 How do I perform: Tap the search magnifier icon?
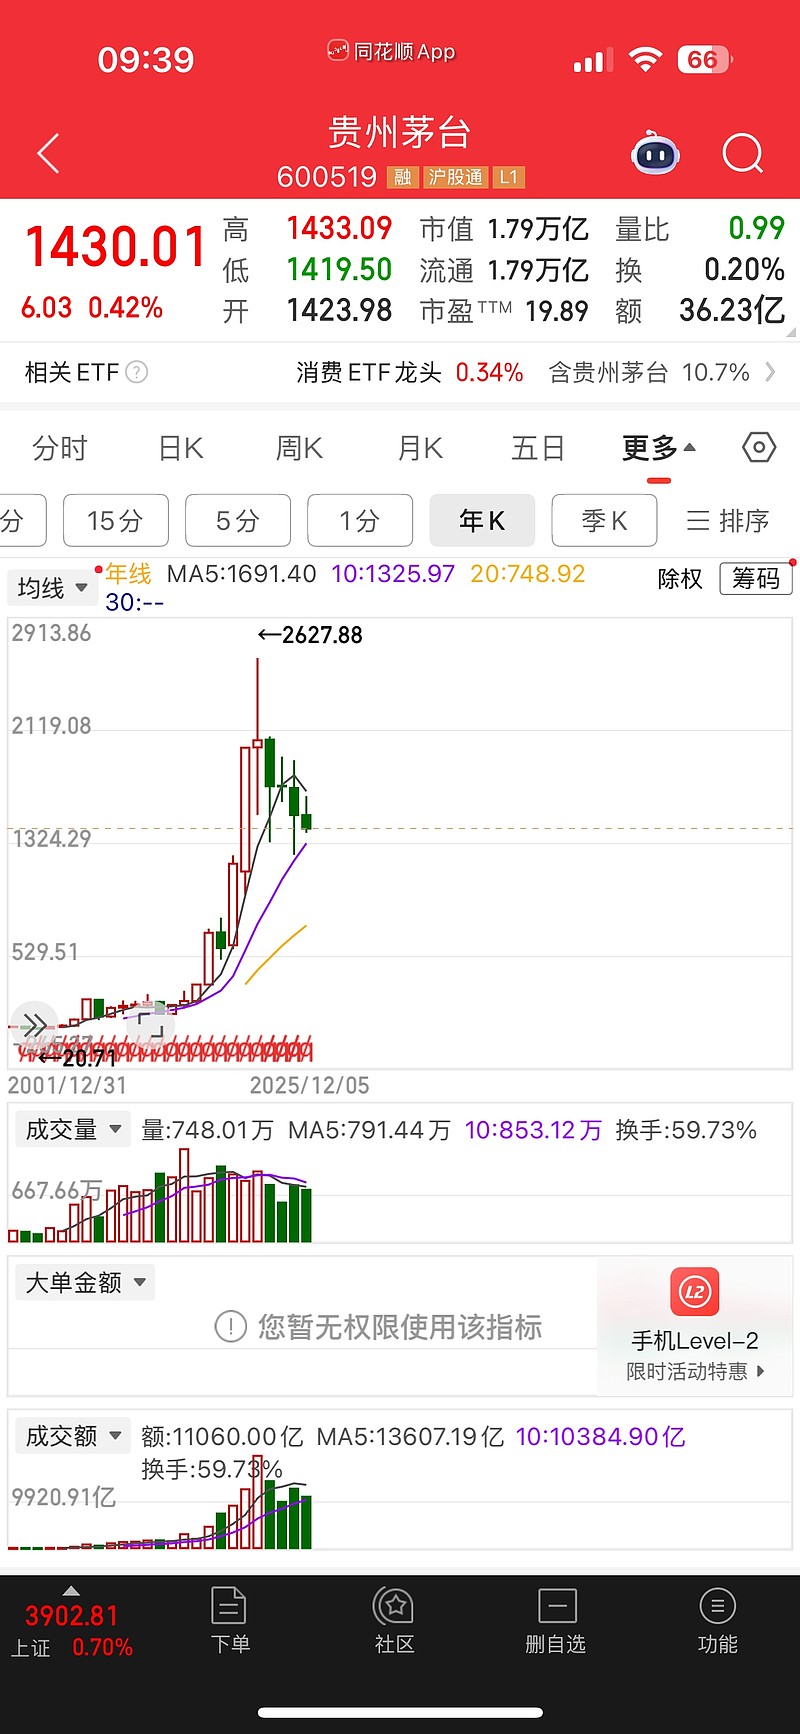742,154
